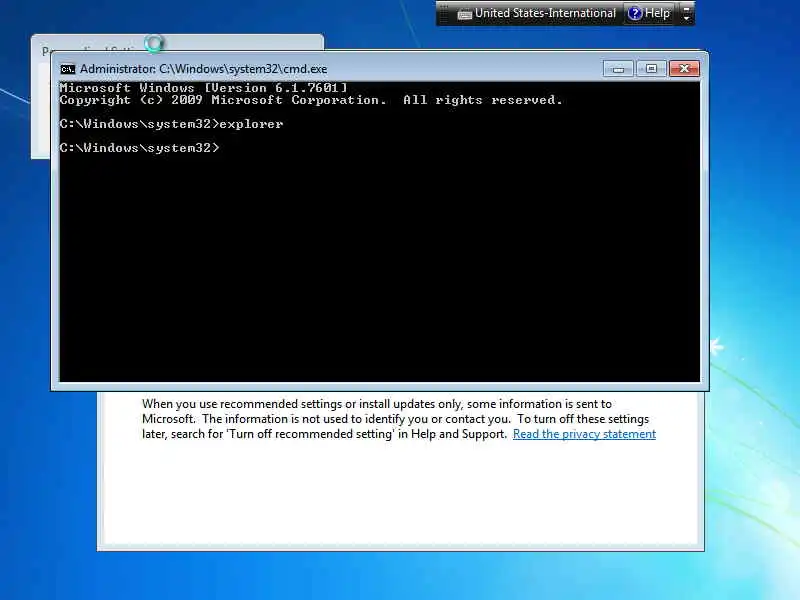Open Help from the language bar
This screenshot has width=800, height=600.
649,13
